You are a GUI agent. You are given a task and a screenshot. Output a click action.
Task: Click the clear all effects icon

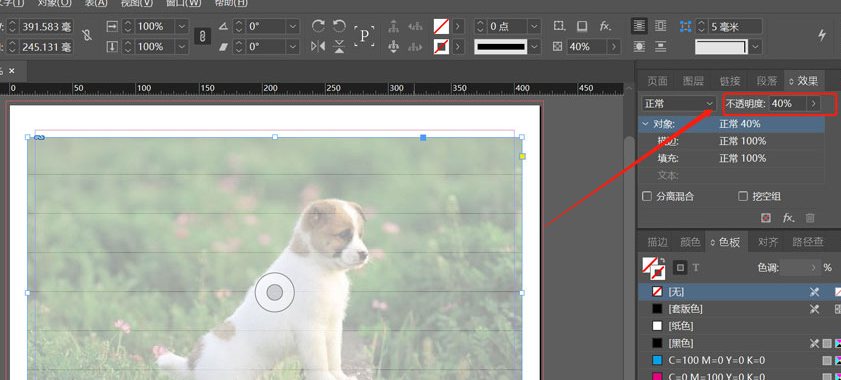pyautogui.click(x=766, y=218)
